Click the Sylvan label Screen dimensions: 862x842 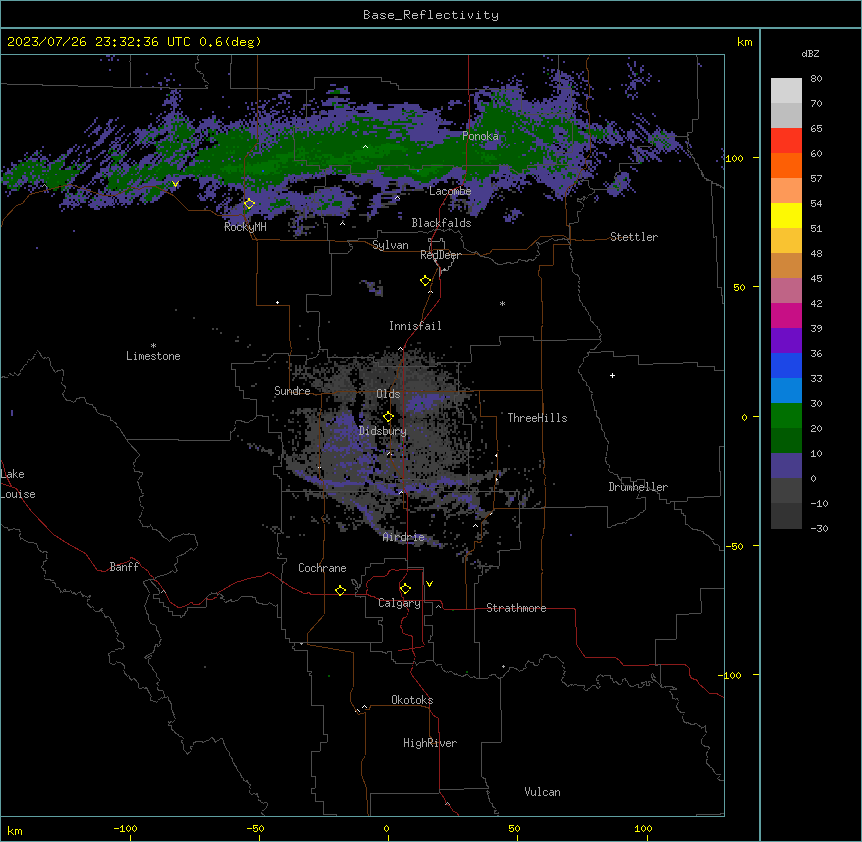(390, 245)
